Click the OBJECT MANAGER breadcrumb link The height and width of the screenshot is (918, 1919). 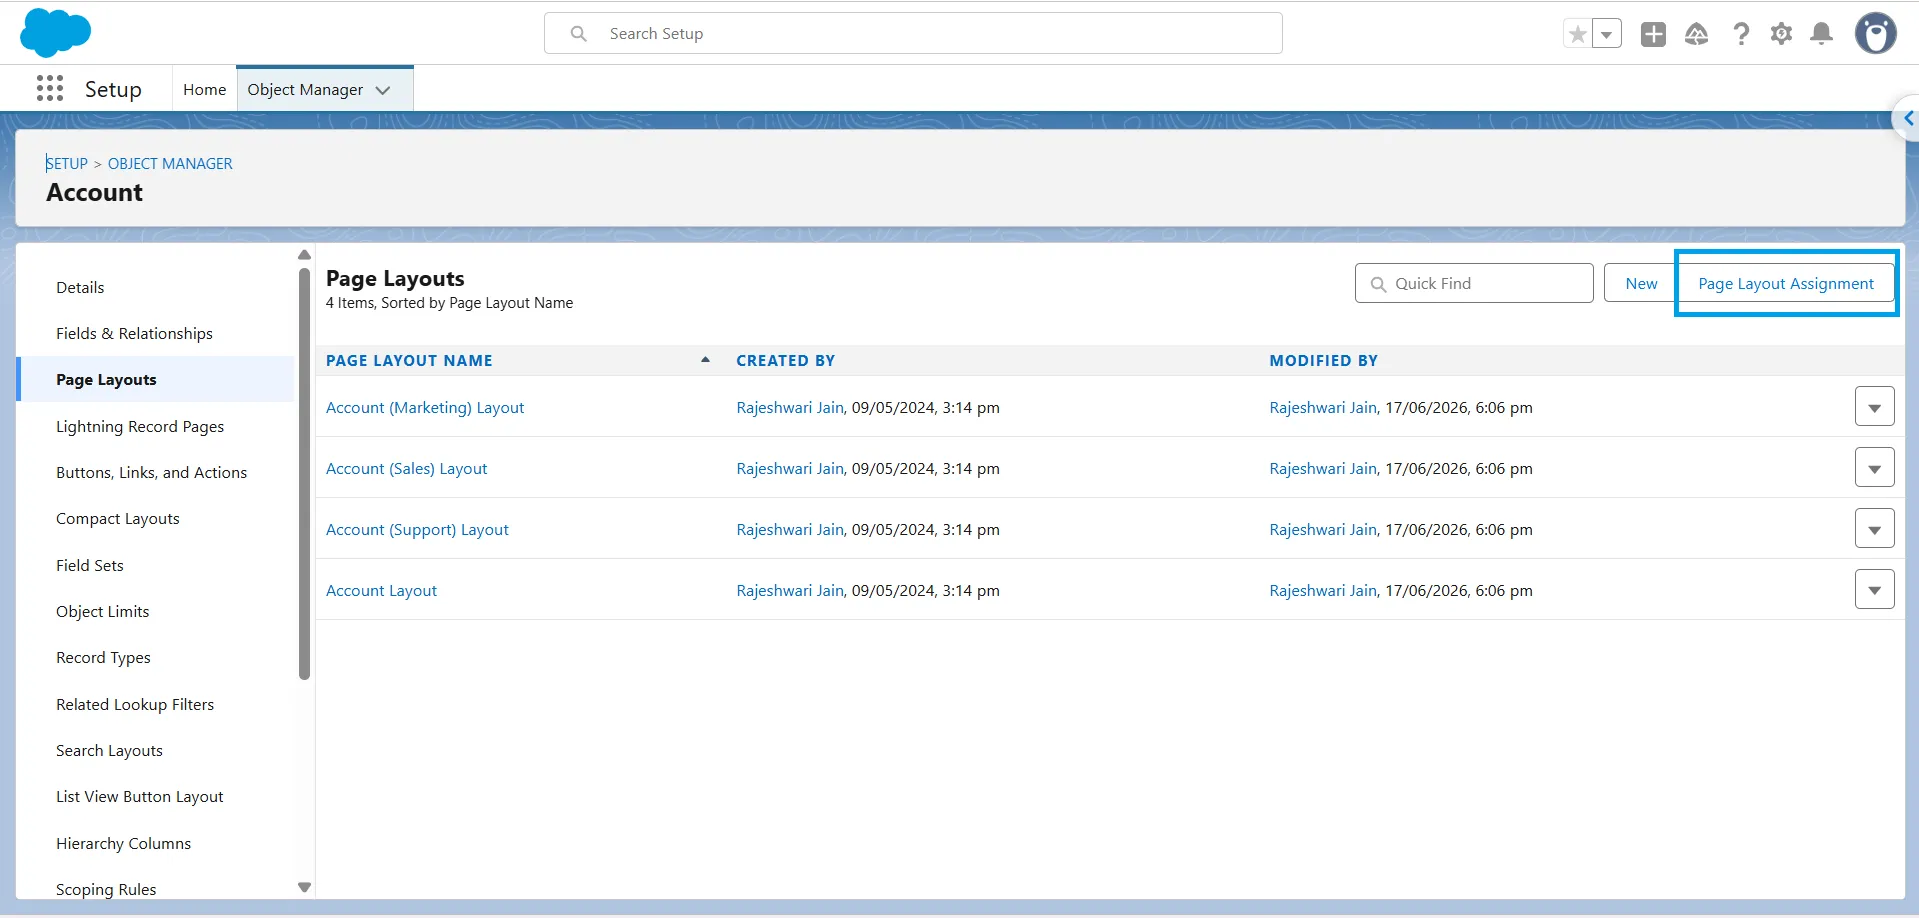pos(170,163)
